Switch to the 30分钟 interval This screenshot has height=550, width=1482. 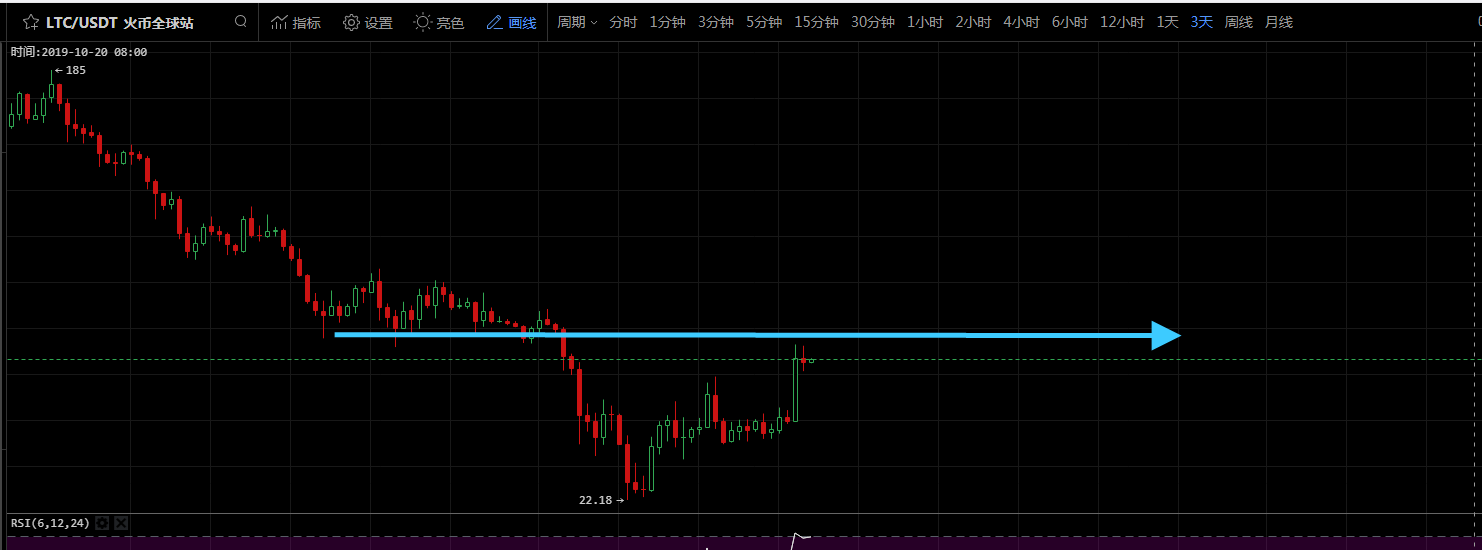(873, 22)
